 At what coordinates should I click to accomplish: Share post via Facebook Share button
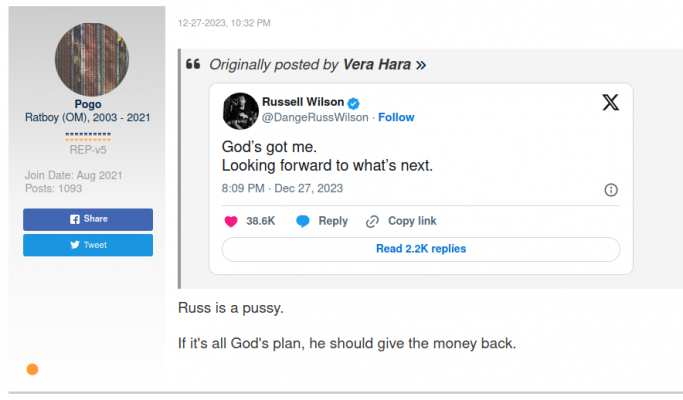coord(88,219)
